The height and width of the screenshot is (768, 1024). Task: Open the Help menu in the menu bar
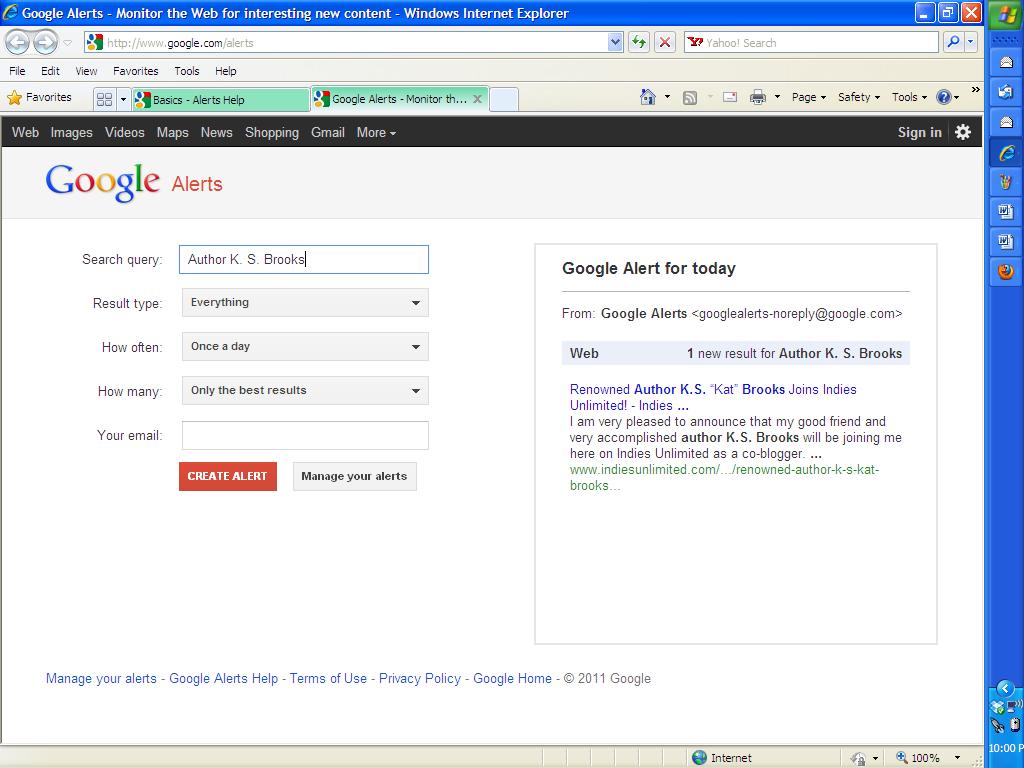click(226, 71)
